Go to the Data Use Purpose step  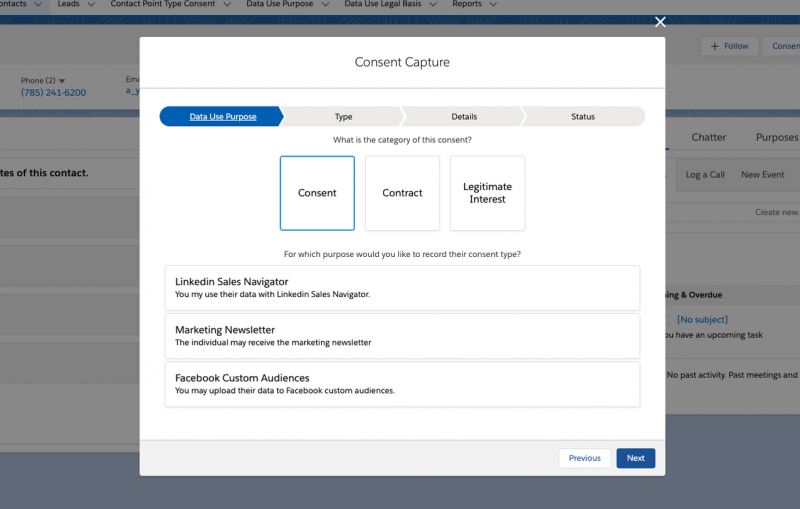[x=223, y=116]
